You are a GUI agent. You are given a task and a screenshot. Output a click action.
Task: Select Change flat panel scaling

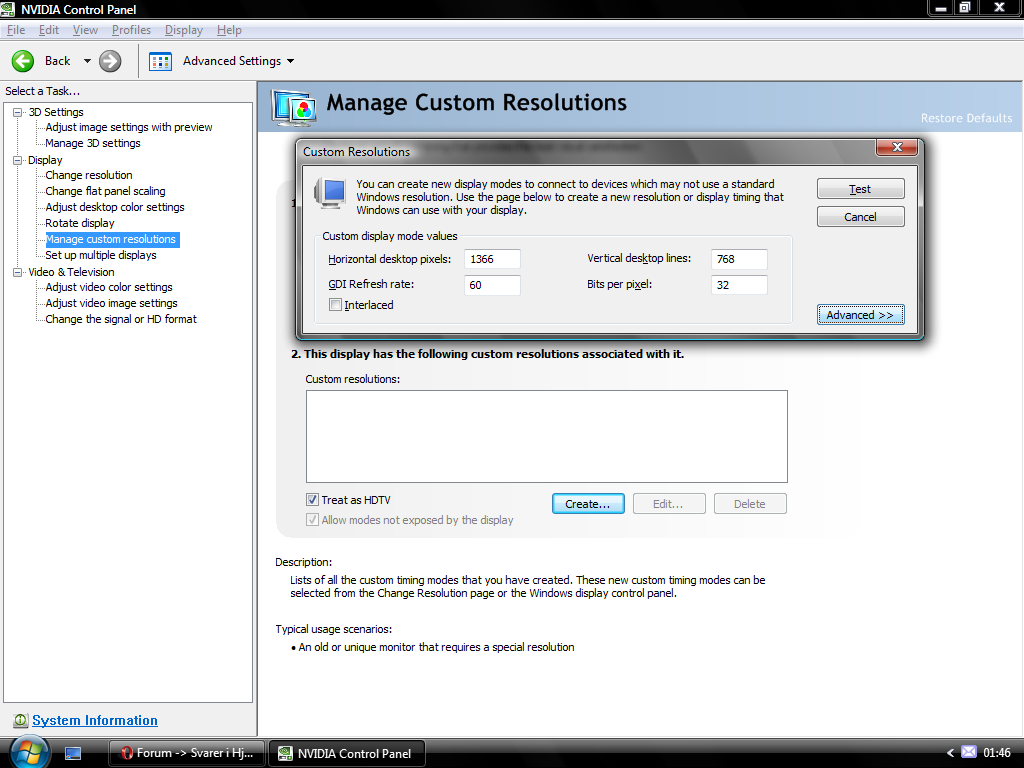point(105,191)
